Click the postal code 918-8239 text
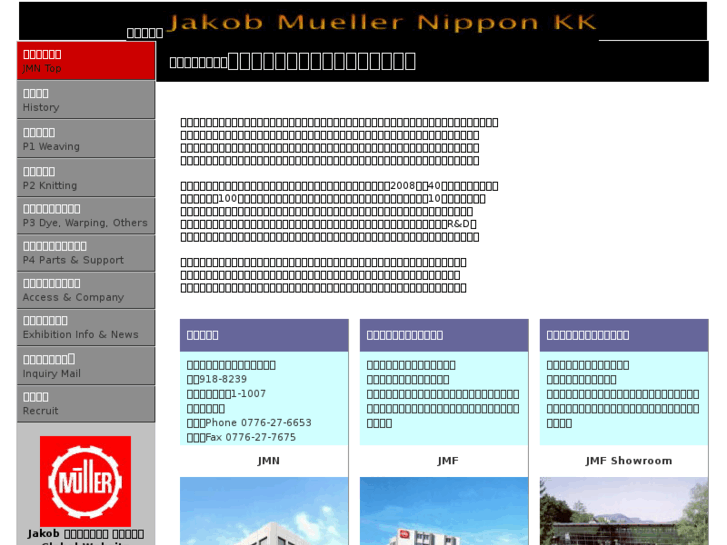Image resolution: width=727 pixels, height=545 pixels. pyautogui.click(x=217, y=379)
